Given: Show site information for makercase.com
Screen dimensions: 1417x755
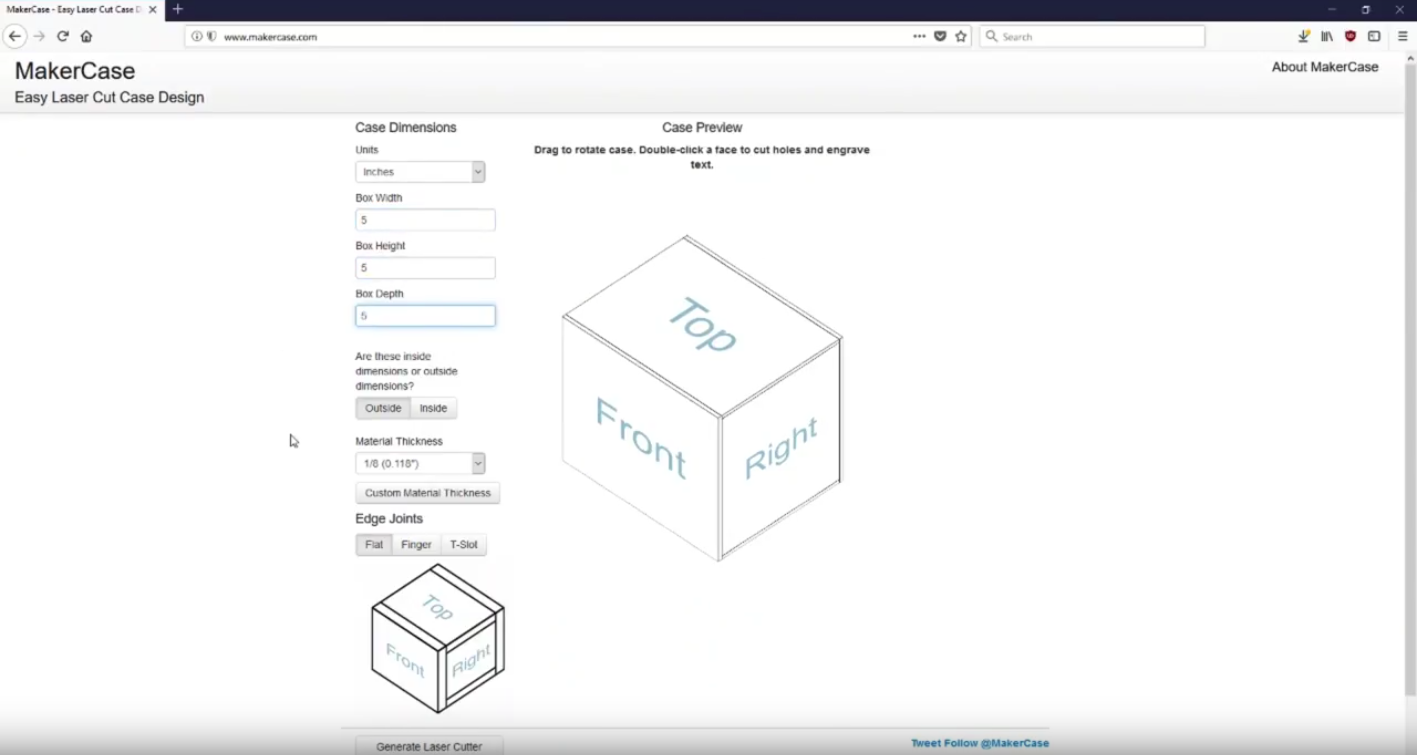Looking at the screenshot, I should pyautogui.click(x=196, y=36).
